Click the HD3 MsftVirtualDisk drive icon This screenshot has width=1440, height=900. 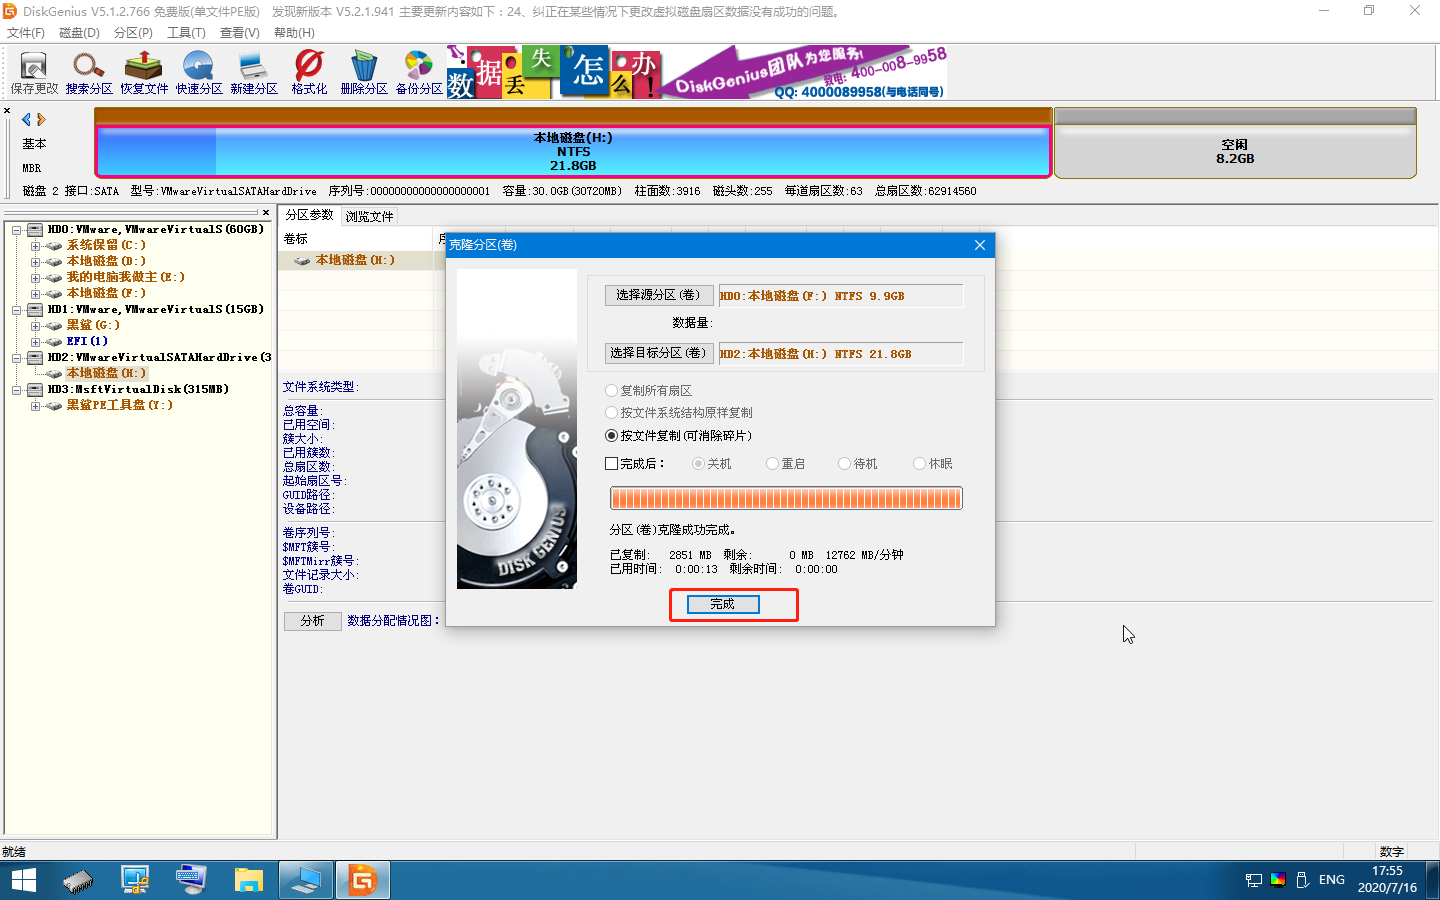pyautogui.click(x=35, y=390)
